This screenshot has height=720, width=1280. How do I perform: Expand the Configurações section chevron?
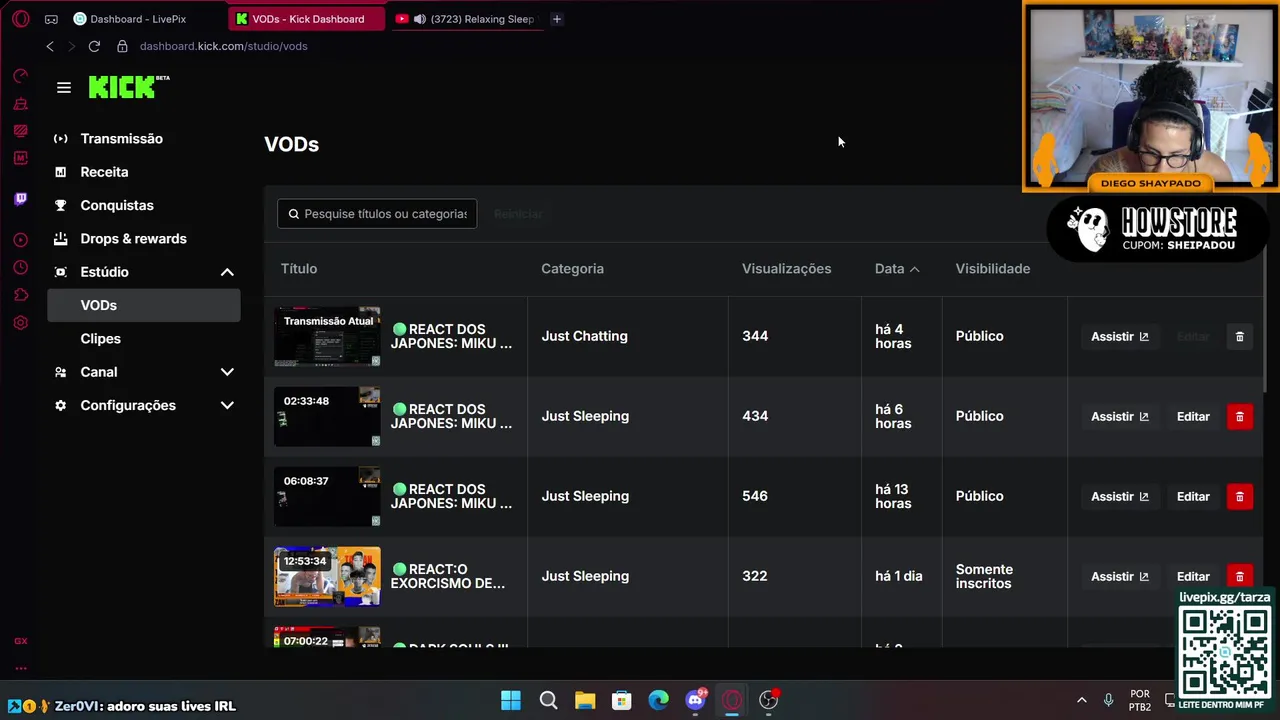pyautogui.click(x=227, y=405)
